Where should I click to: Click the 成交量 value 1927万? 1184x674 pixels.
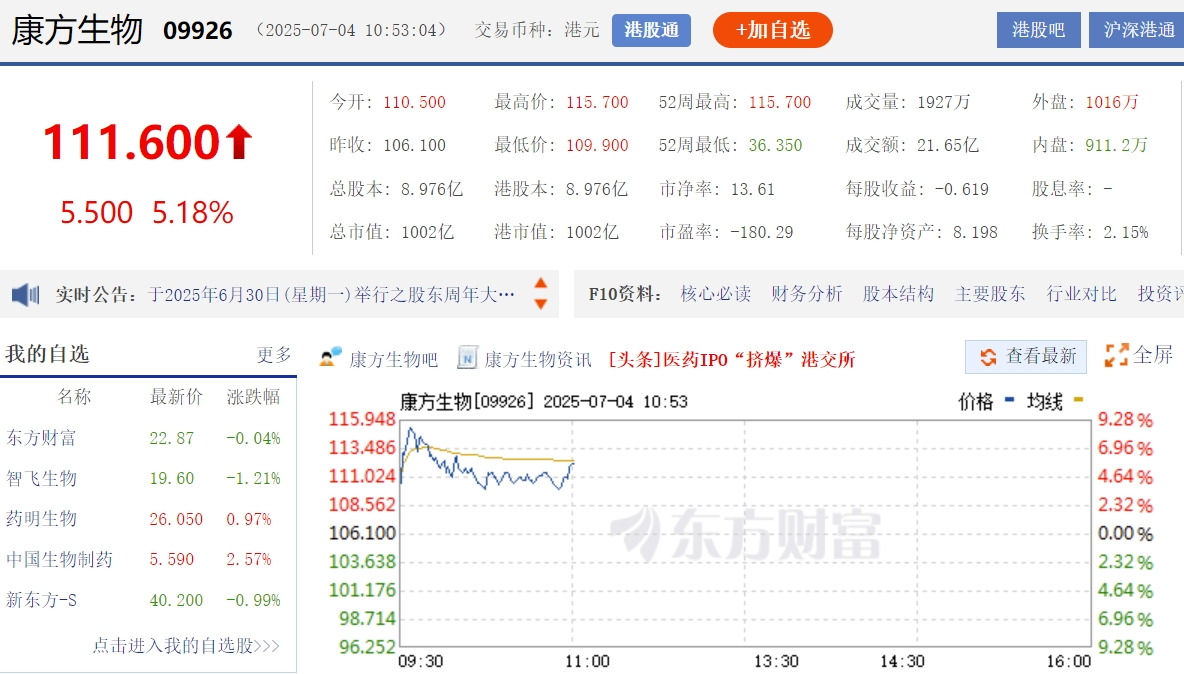pyautogui.click(x=943, y=102)
